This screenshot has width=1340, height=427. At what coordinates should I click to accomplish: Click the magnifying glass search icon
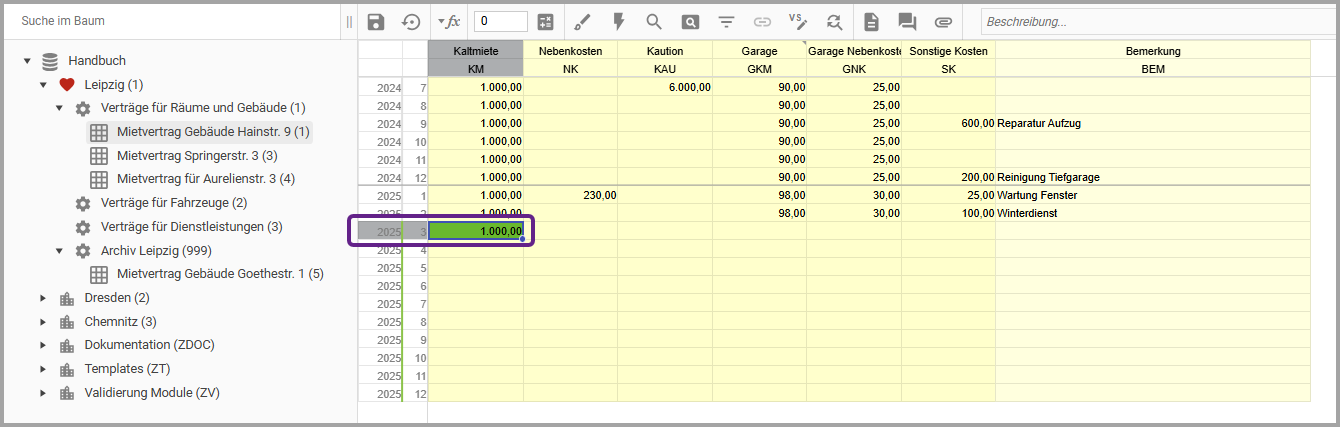pos(654,21)
